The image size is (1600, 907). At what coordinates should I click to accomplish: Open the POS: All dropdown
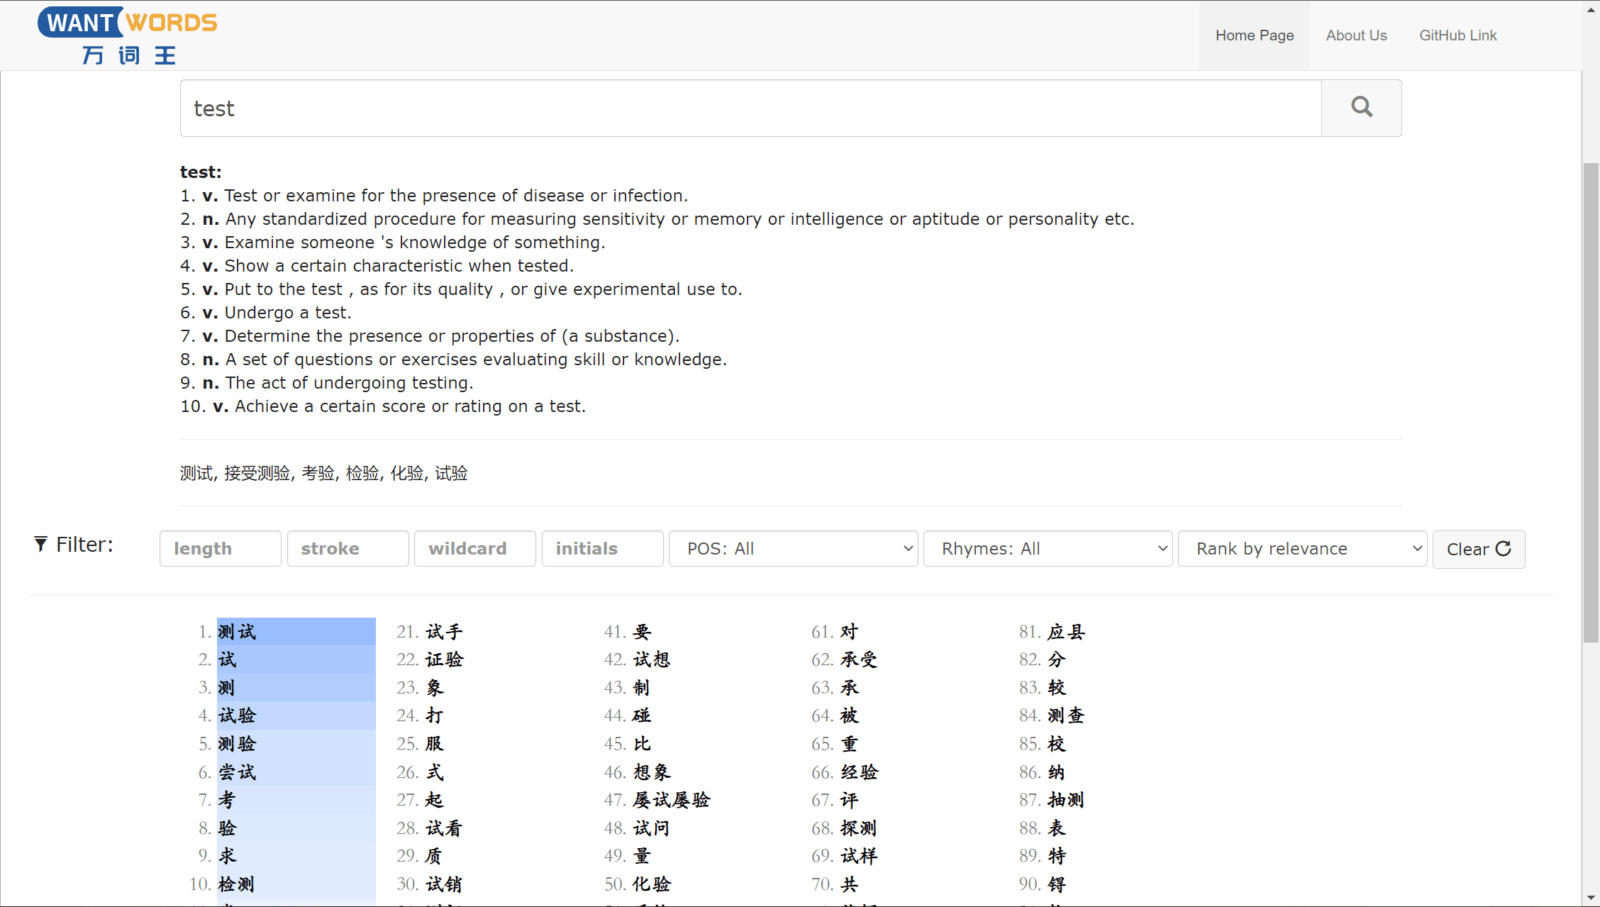(x=793, y=549)
